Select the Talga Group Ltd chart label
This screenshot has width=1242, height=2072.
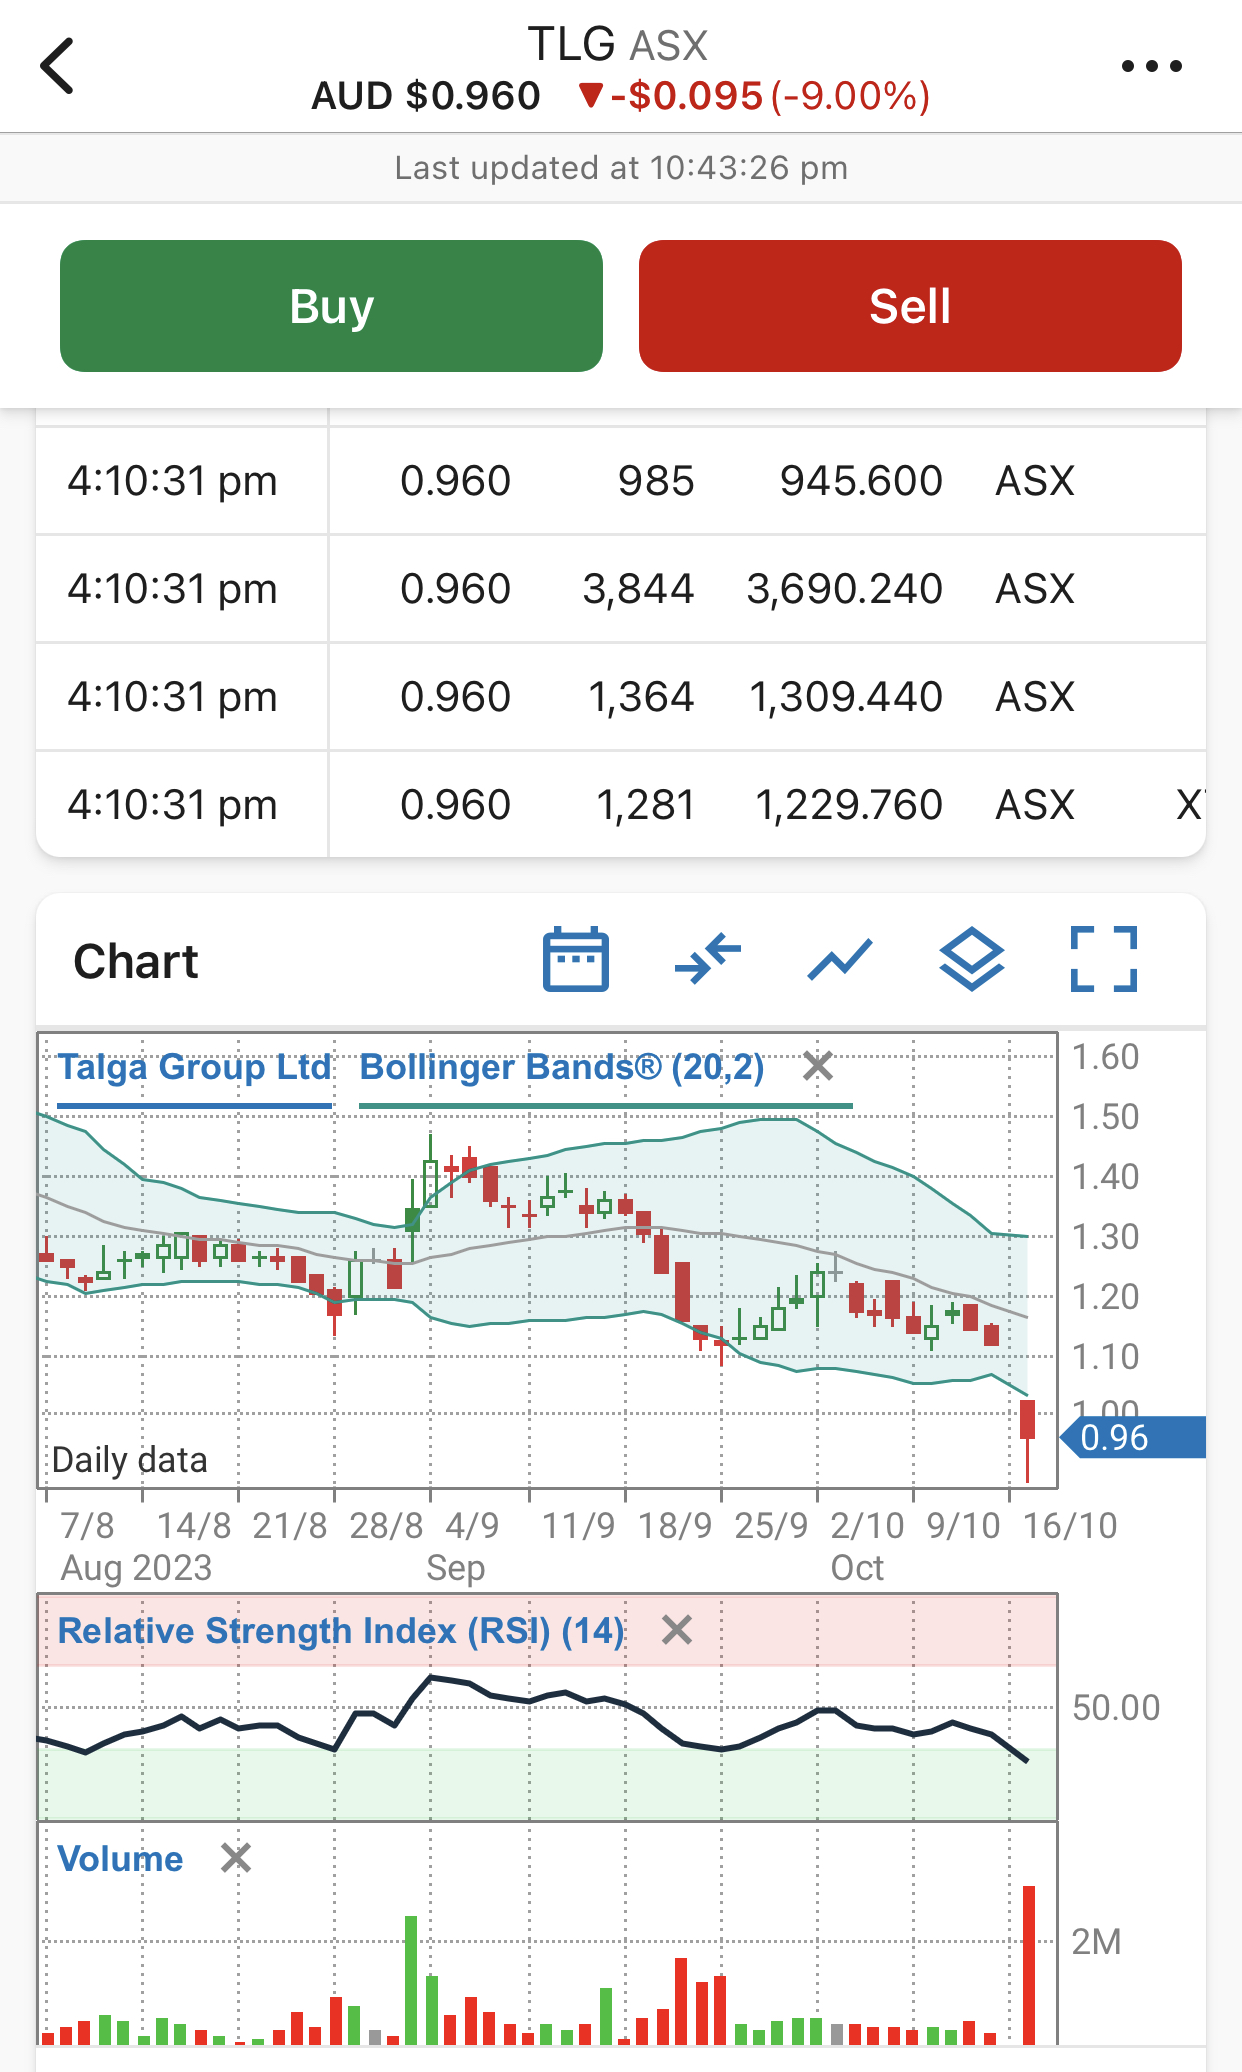tap(194, 1067)
